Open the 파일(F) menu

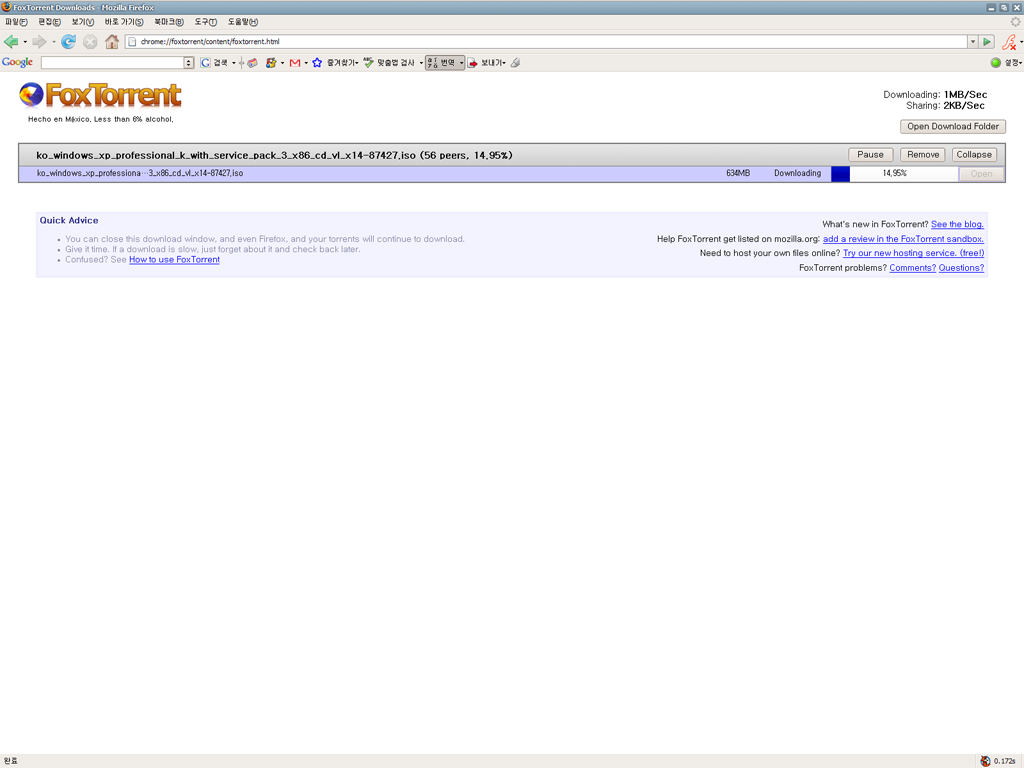pos(16,22)
